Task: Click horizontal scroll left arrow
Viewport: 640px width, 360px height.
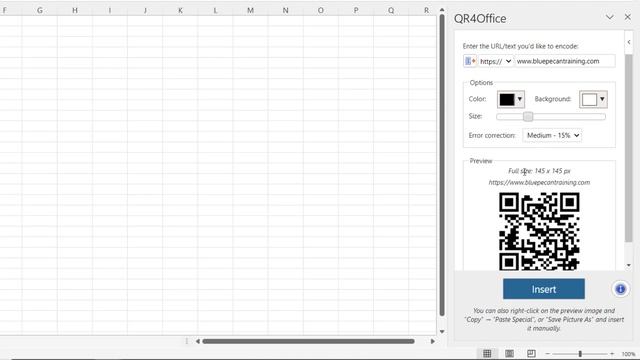Action: coord(198,341)
